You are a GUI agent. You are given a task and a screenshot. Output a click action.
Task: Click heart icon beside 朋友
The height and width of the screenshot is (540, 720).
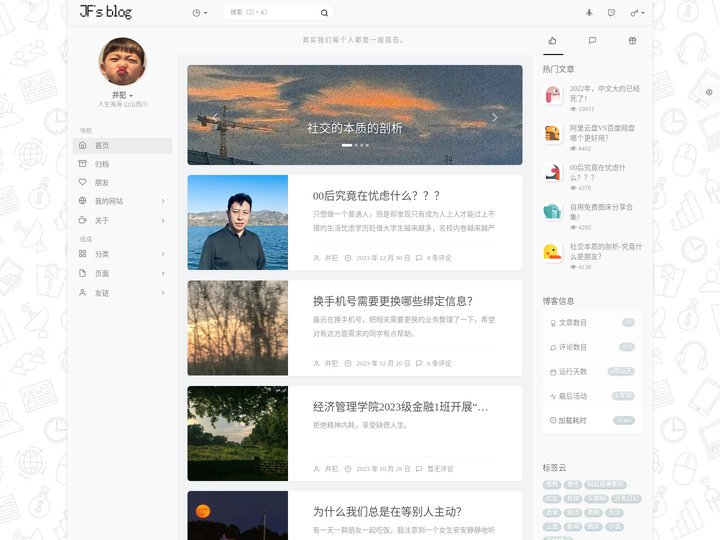pos(83,182)
